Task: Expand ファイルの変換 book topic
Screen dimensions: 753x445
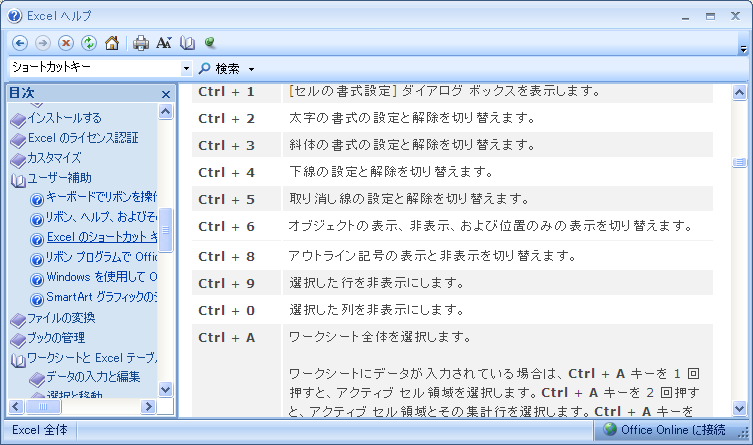Action: tap(61, 318)
